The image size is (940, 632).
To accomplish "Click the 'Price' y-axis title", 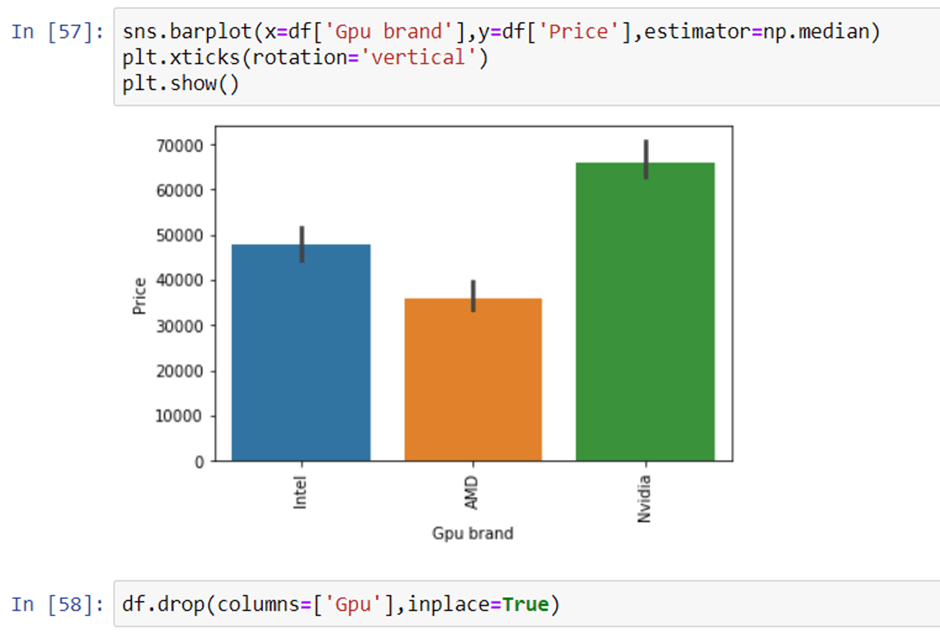I will click(139, 296).
